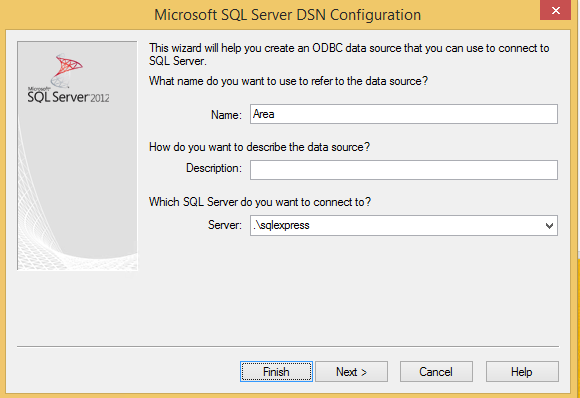The height and width of the screenshot is (398, 580).
Task: Click the title 'Microsoft SQL Server DSN Configuration'
Action: click(x=287, y=15)
